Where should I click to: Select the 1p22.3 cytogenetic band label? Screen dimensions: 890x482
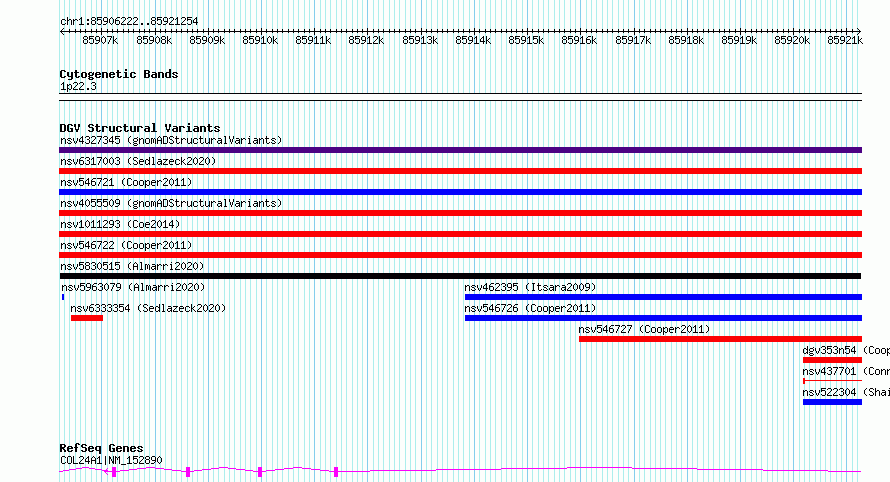tap(78, 87)
